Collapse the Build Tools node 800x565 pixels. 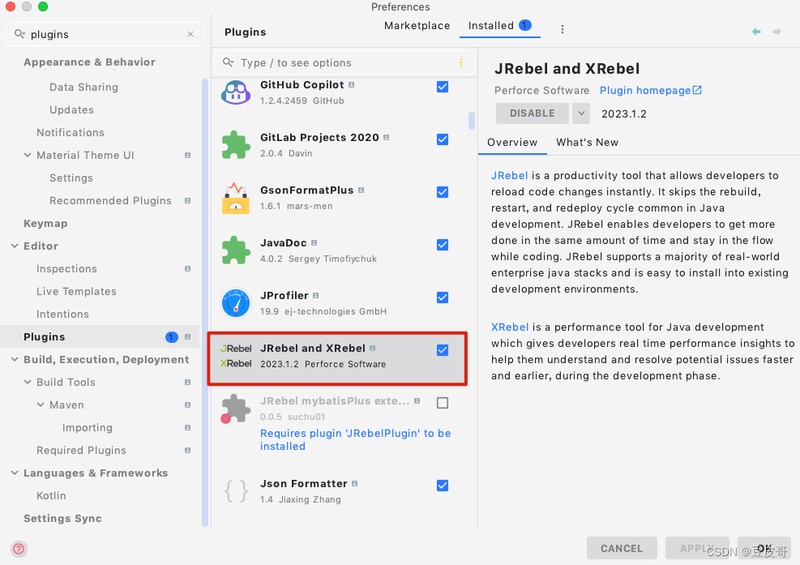[28, 382]
